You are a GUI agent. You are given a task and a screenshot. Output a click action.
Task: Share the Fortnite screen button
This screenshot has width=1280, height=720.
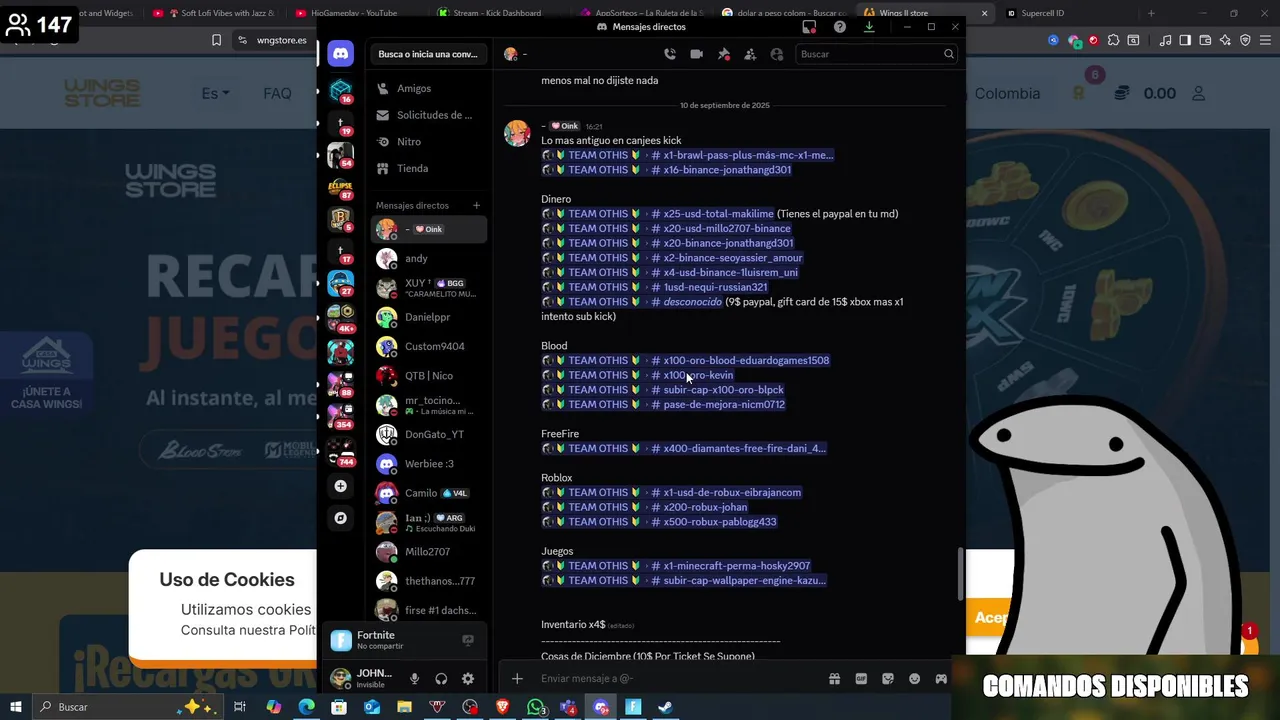pyautogui.click(x=467, y=640)
